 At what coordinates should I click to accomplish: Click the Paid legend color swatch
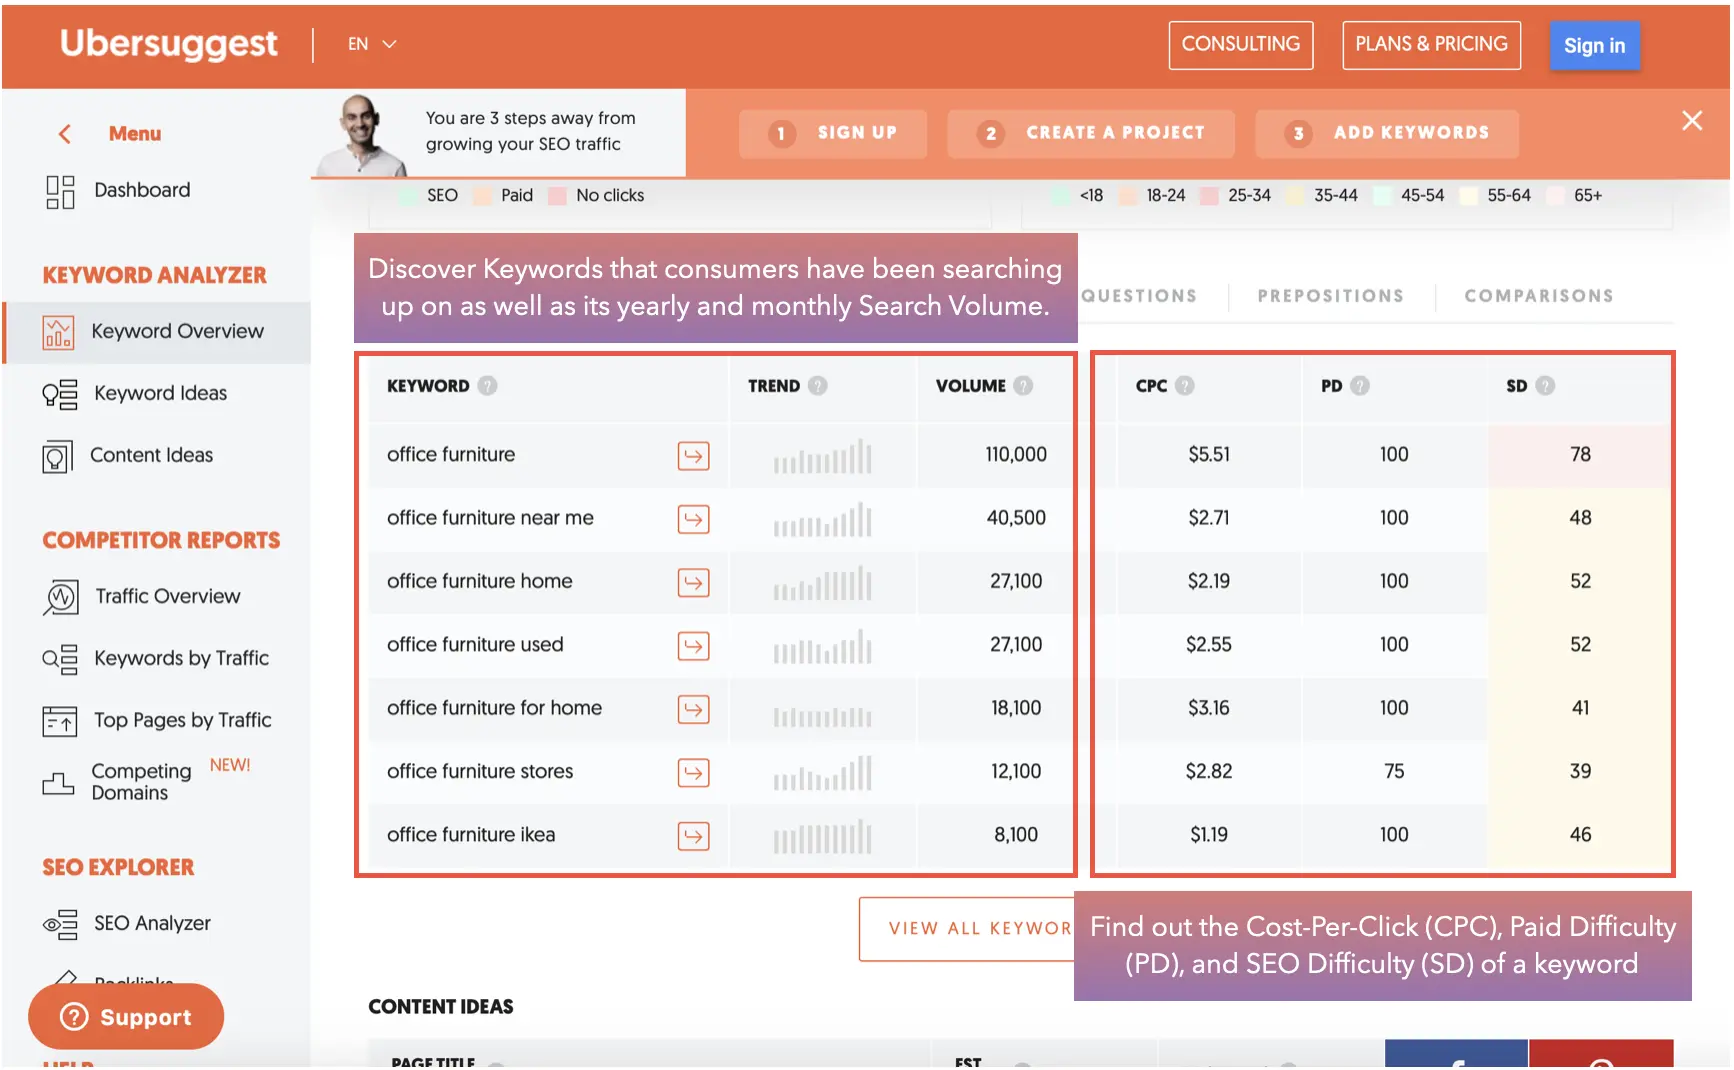point(482,196)
